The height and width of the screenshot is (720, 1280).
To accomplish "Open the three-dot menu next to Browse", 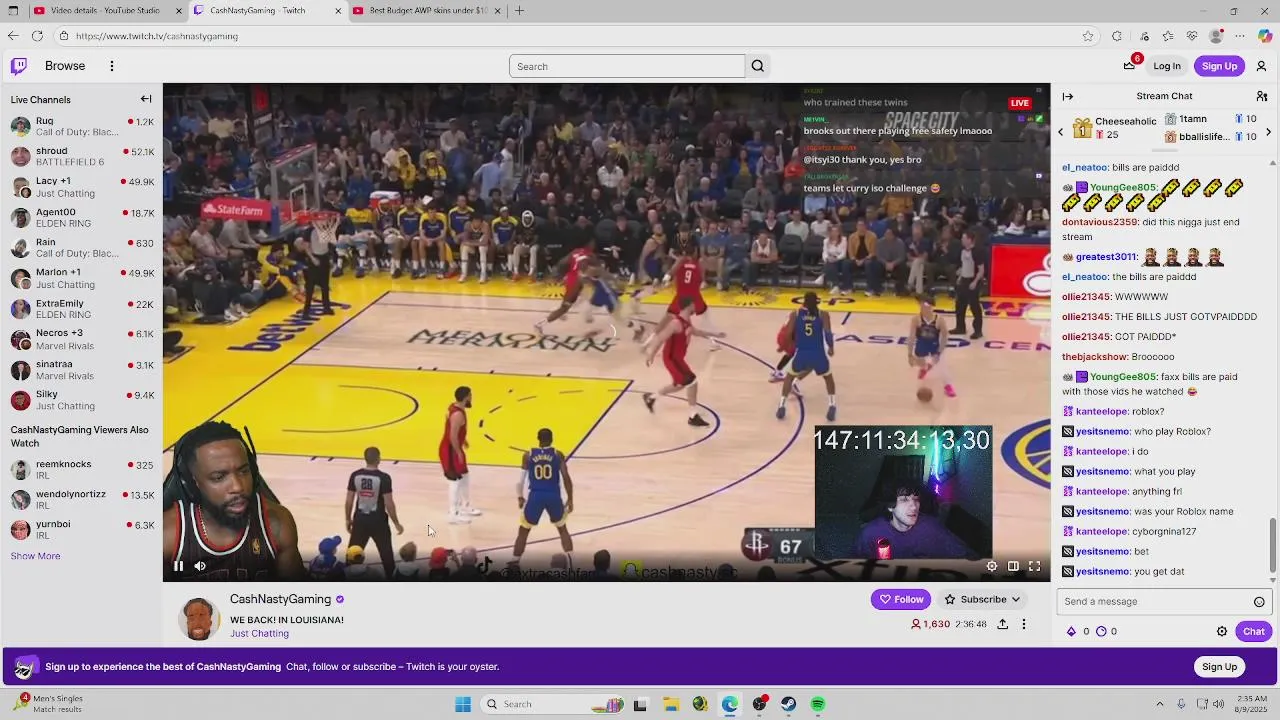I will click(112, 66).
